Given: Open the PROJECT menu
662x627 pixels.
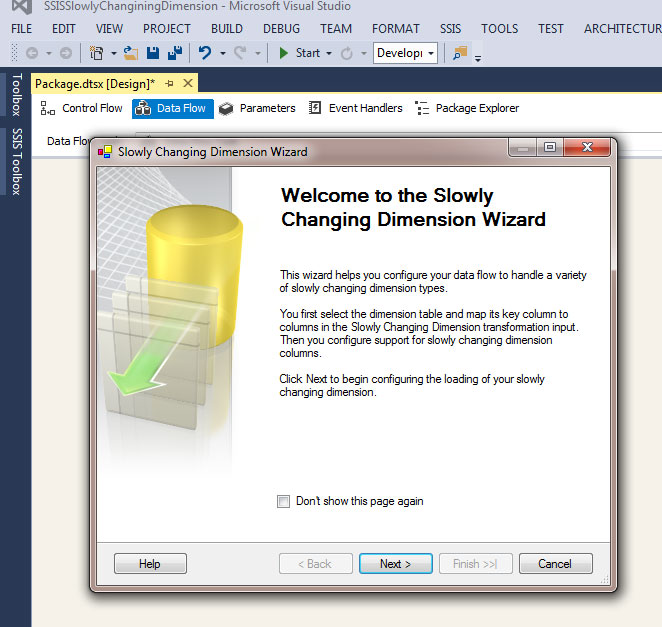Looking at the screenshot, I should [167, 29].
